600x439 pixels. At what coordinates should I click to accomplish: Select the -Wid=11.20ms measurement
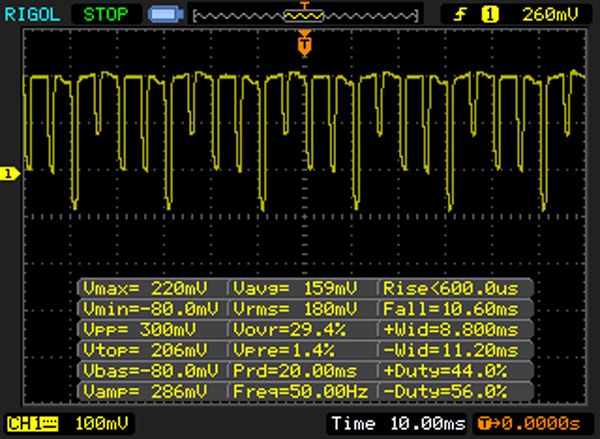[x=451, y=350]
